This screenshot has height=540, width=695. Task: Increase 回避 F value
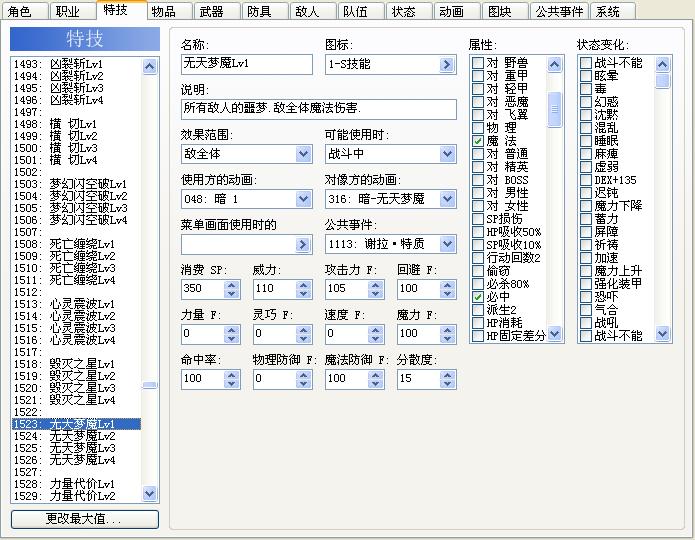[x=447, y=285]
